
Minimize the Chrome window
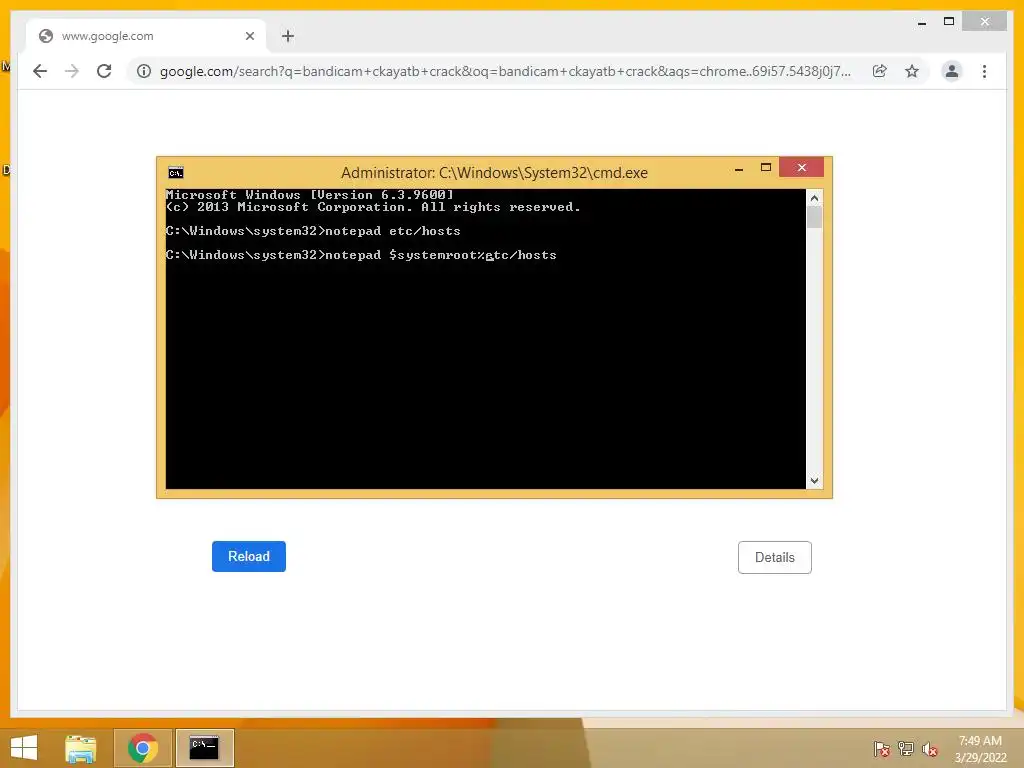(922, 23)
